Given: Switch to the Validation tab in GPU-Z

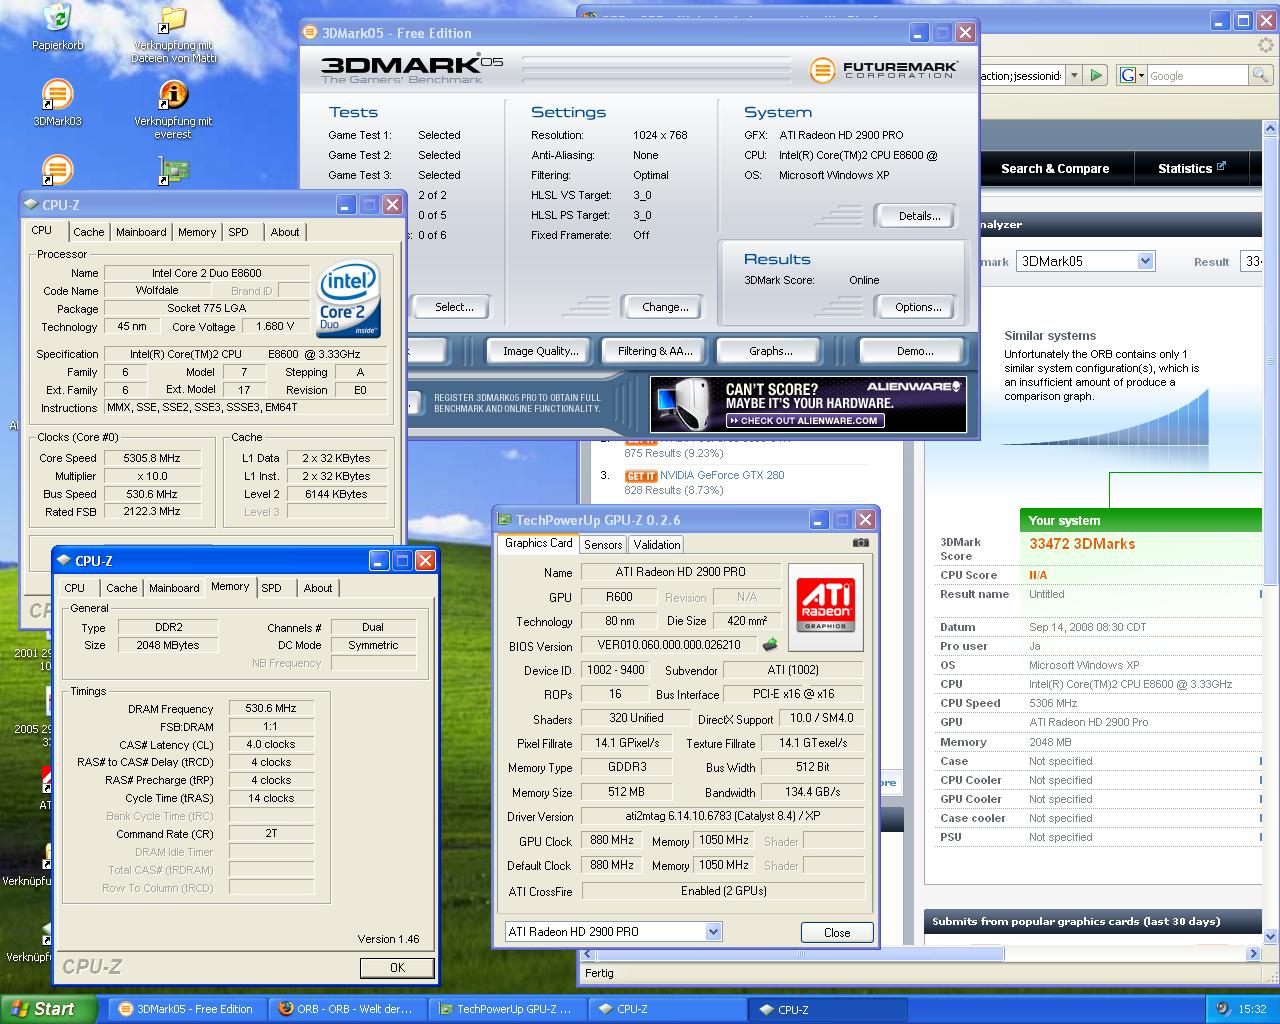Looking at the screenshot, I should tap(657, 545).
